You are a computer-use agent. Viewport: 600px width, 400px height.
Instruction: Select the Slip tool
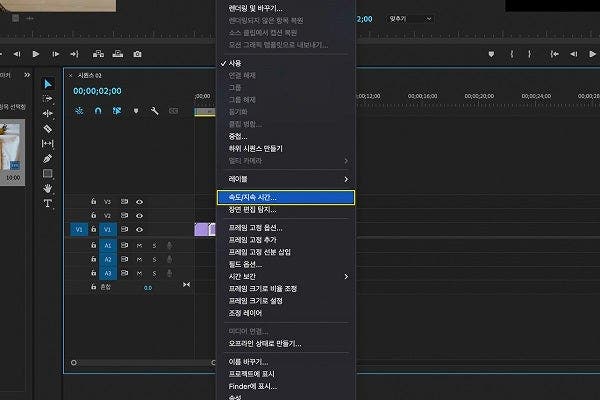click(48, 144)
